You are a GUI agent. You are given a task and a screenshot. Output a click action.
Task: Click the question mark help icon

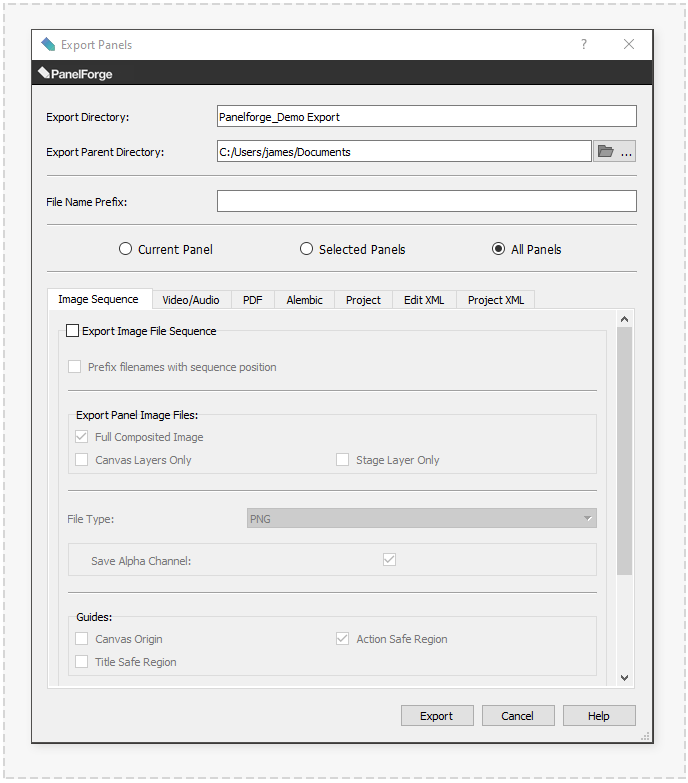click(584, 45)
